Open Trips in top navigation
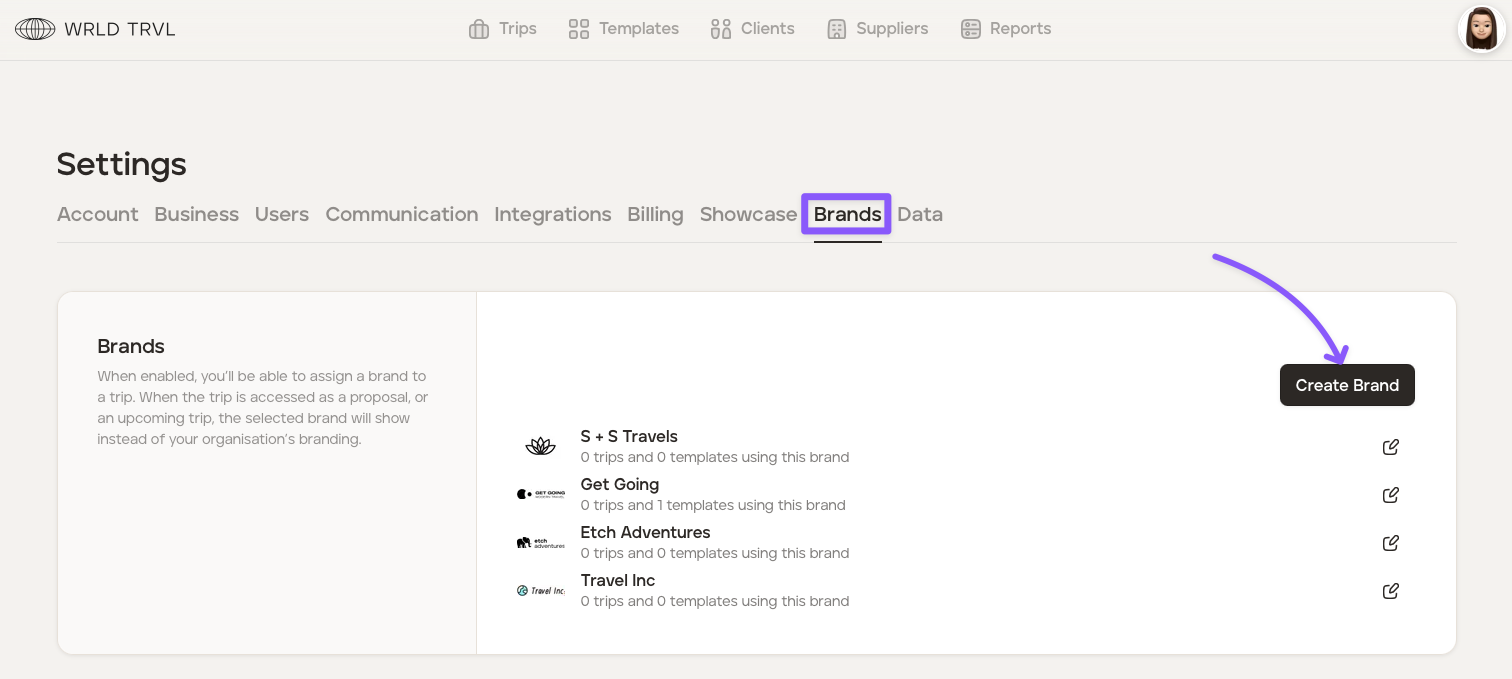Image resolution: width=1512 pixels, height=679 pixels. [x=503, y=29]
